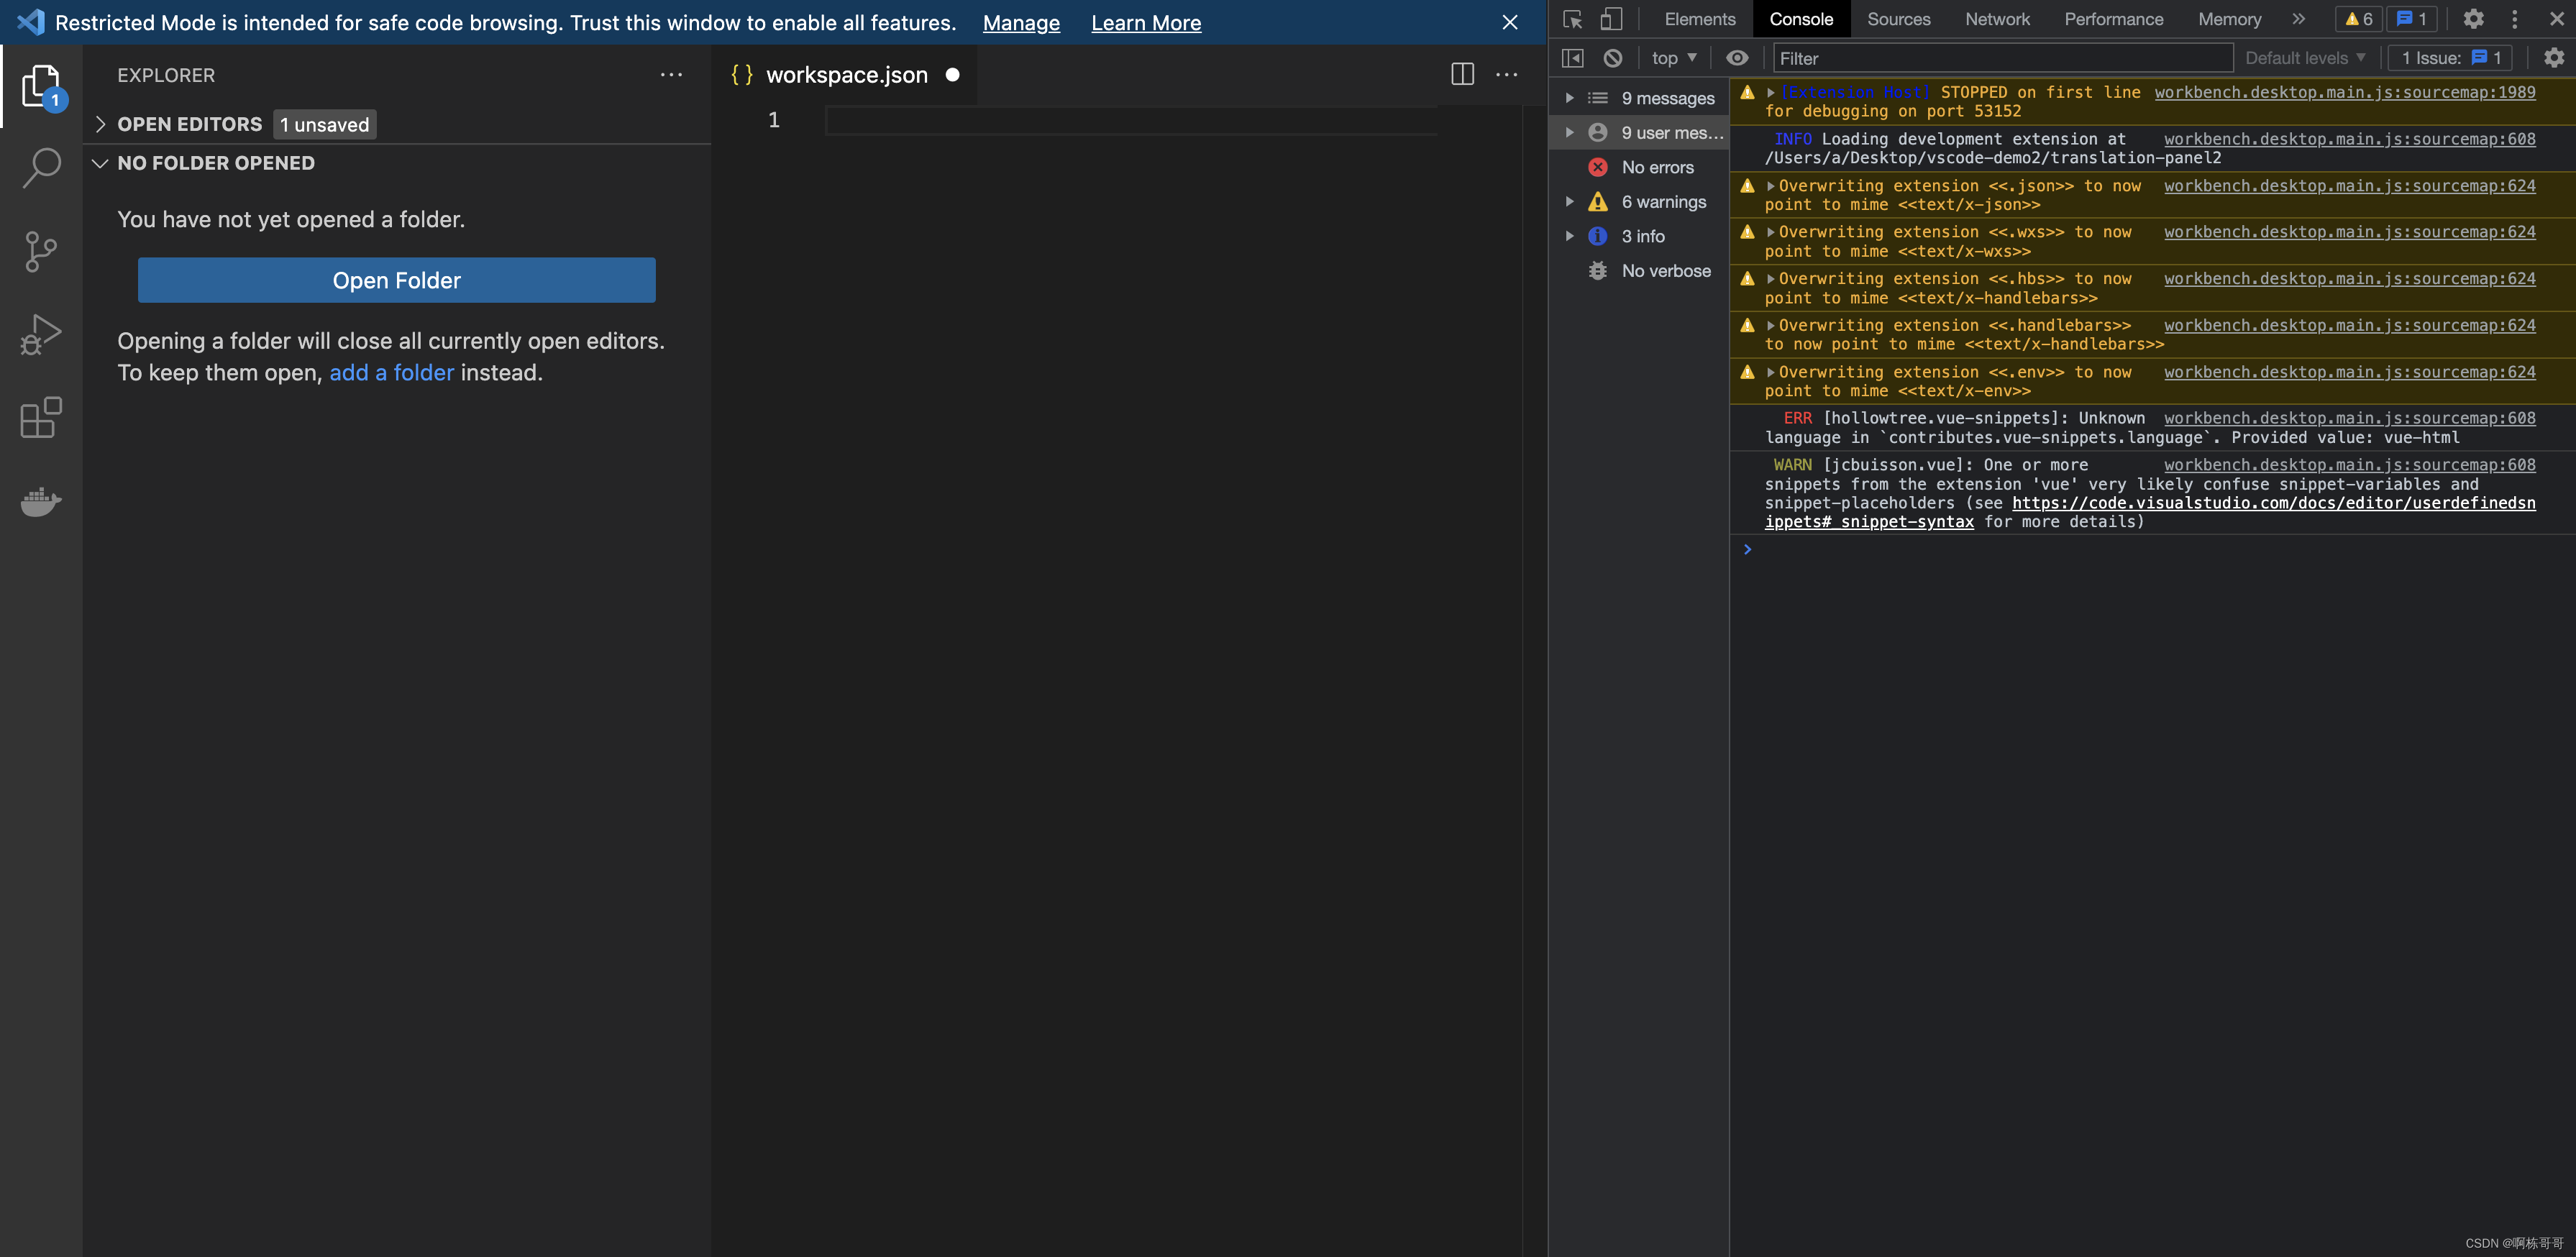The width and height of the screenshot is (2576, 1257).
Task: Click the 1 message issue badge in tab bar
Action: [x=2412, y=19]
